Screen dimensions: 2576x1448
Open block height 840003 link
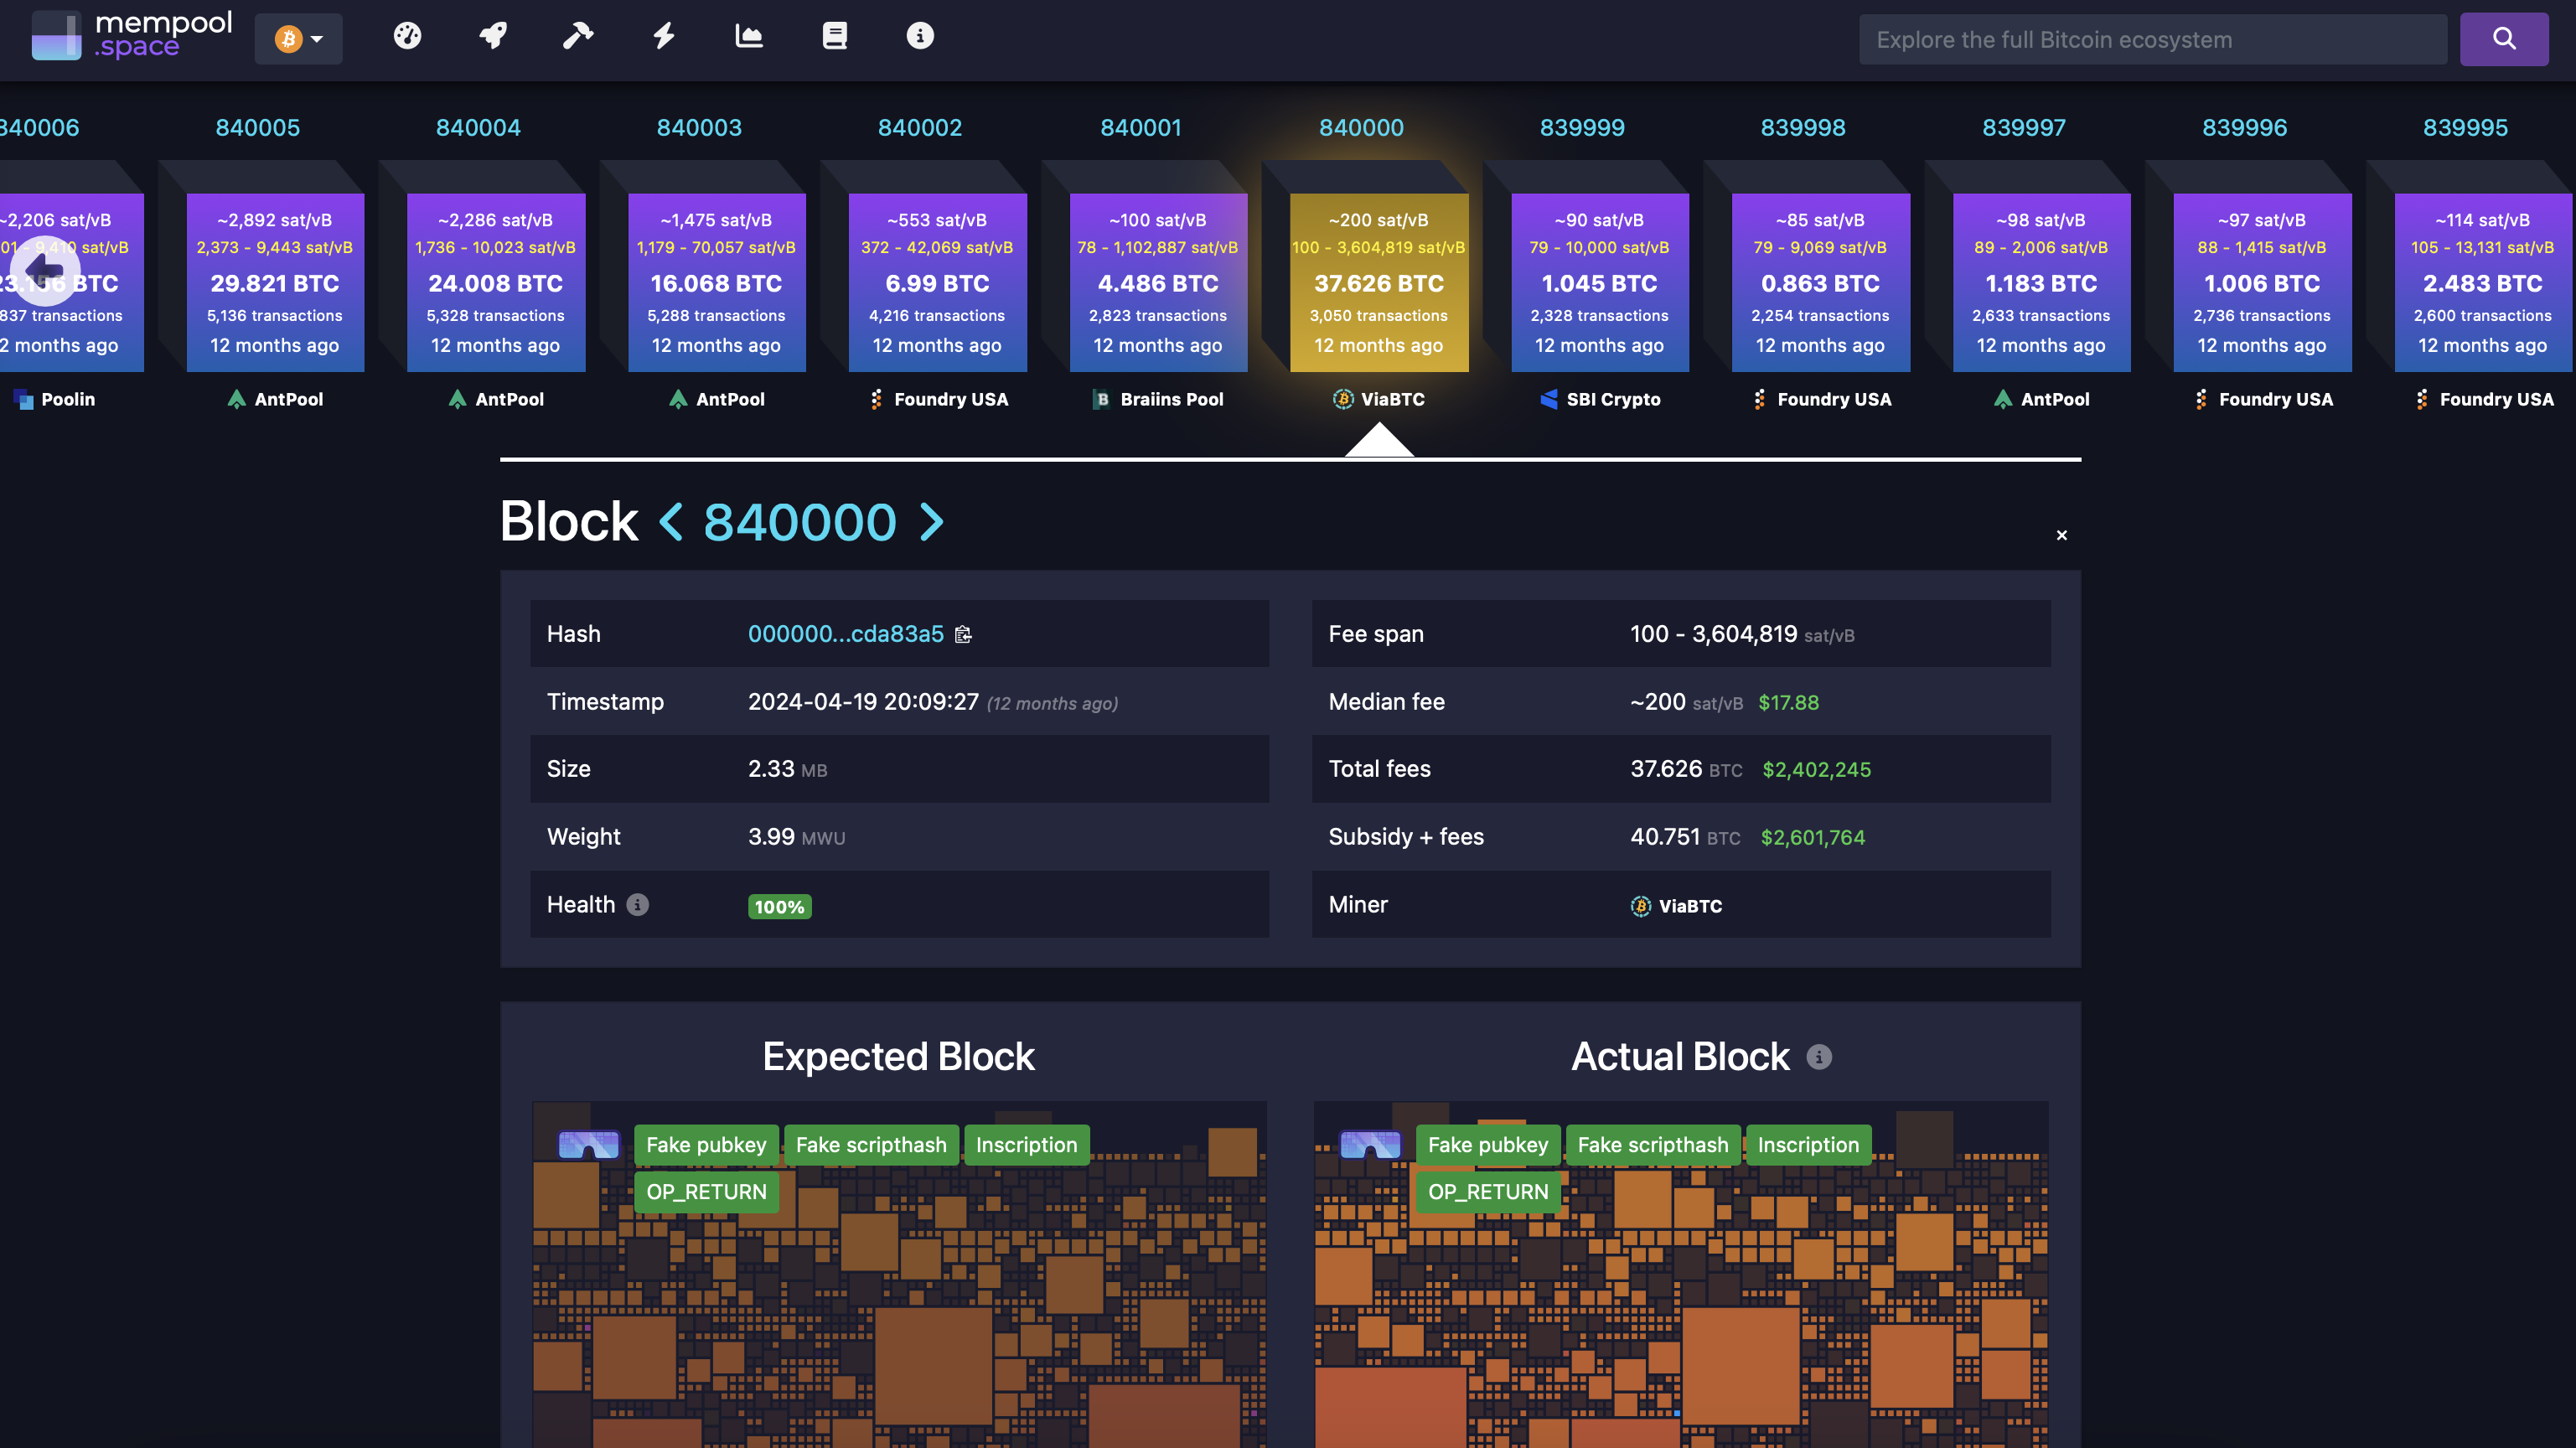click(699, 128)
